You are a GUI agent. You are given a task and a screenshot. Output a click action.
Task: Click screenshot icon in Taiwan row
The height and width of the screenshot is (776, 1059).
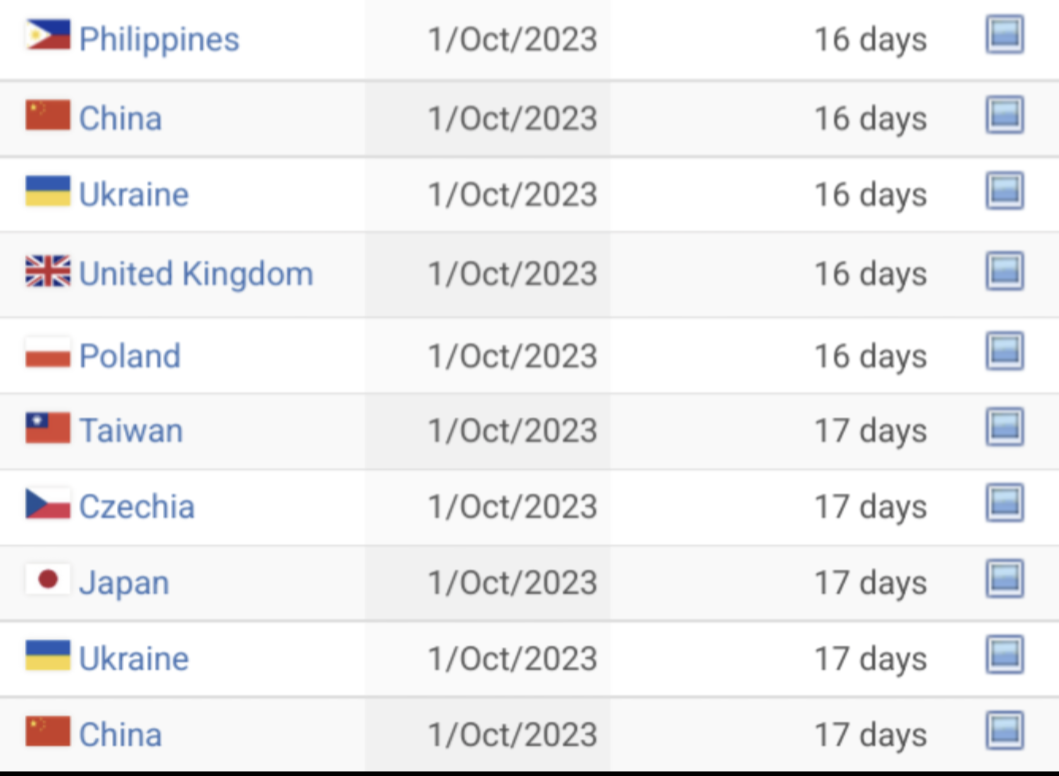(x=1004, y=427)
